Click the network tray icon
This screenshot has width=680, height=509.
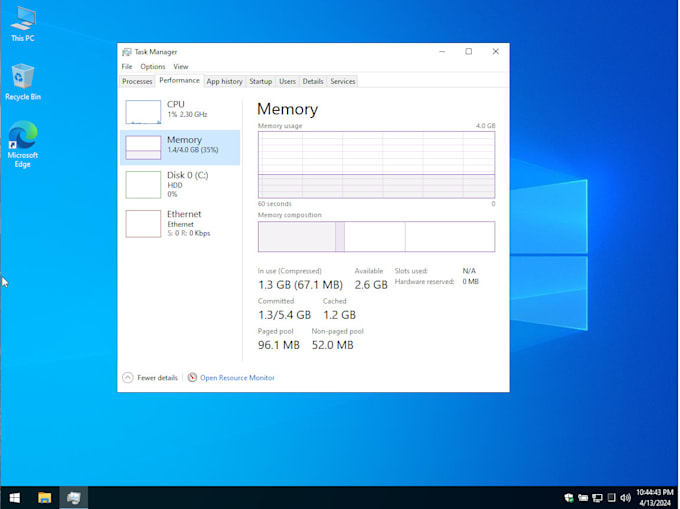point(597,498)
